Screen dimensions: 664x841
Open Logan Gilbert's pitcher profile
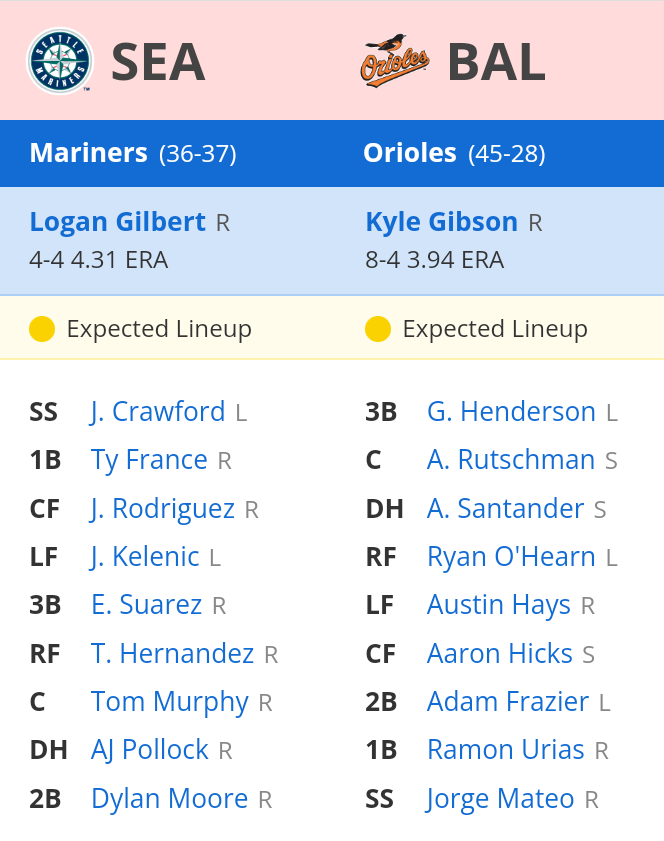click(x=117, y=222)
